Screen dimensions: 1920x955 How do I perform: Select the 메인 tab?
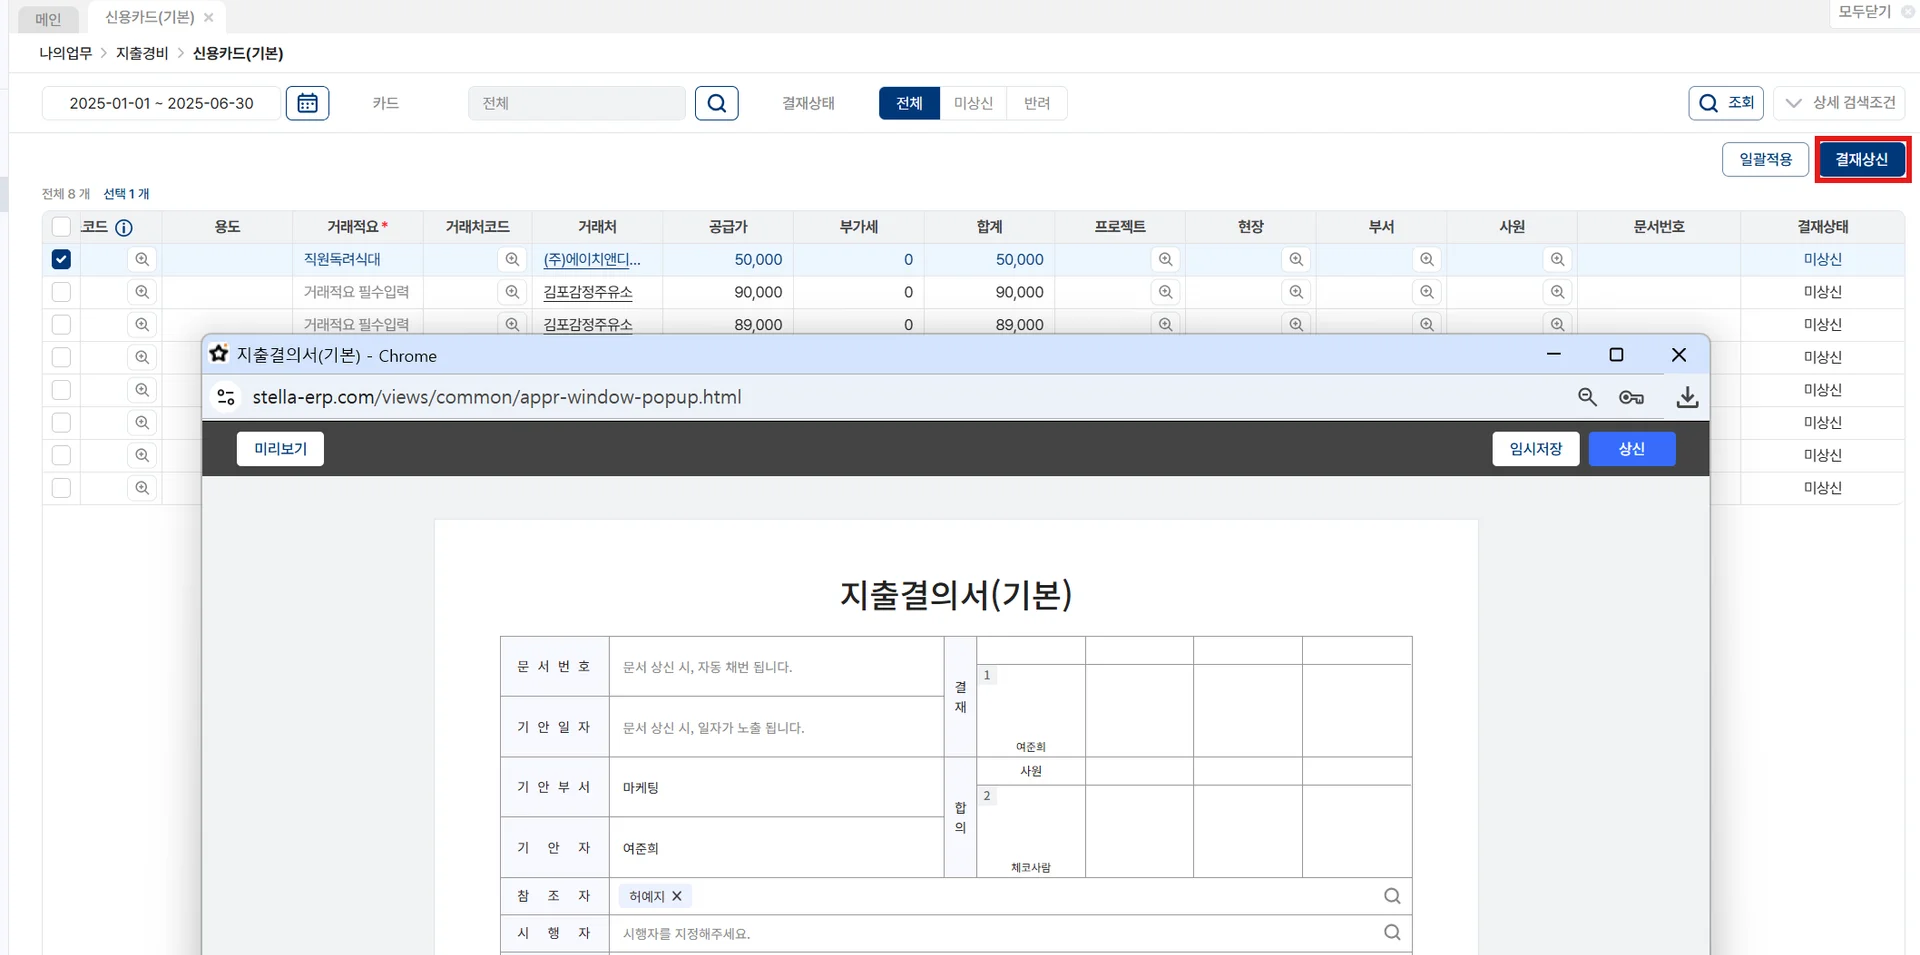48,18
